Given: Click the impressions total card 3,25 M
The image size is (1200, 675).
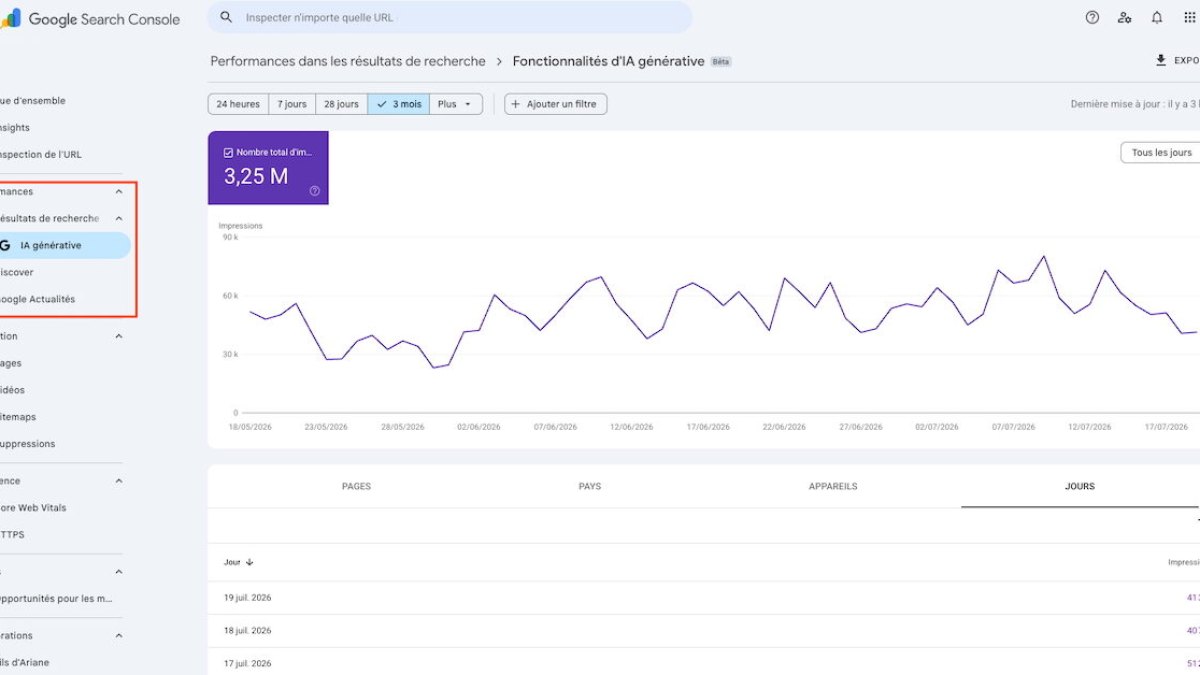Looking at the screenshot, I should (268, 168).
